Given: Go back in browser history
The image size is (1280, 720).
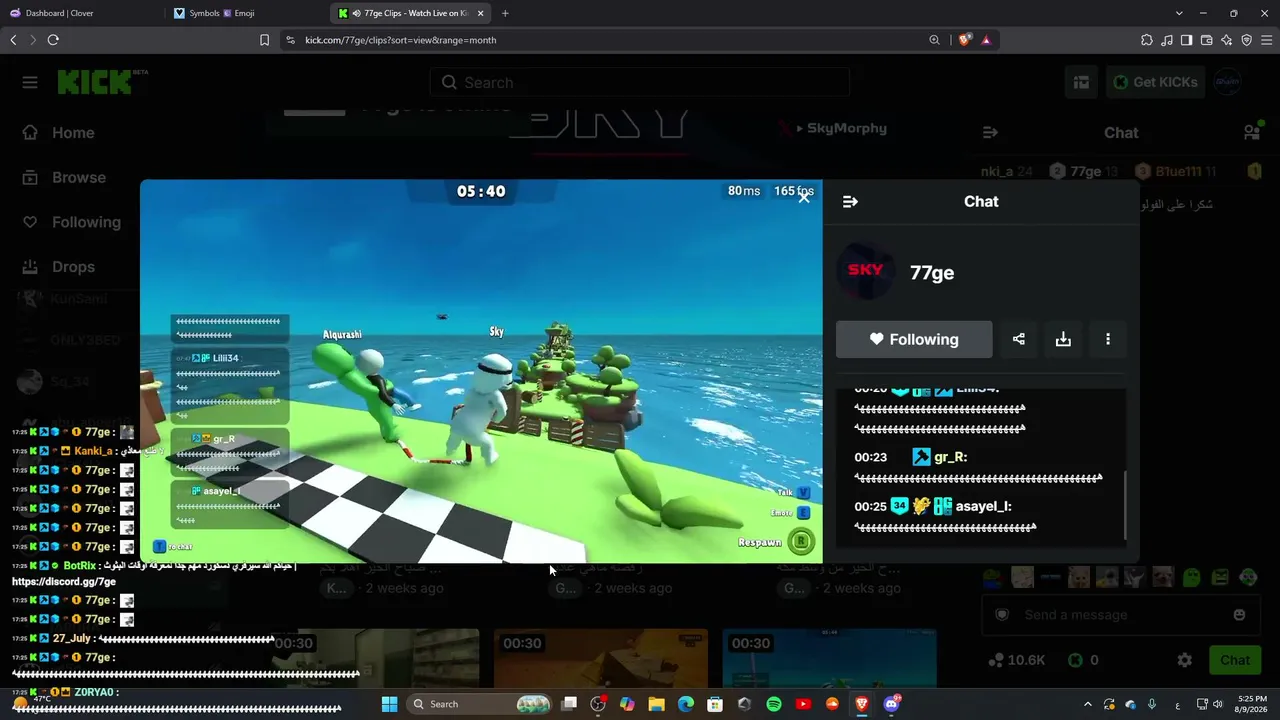Looking at the screenshot, I should pyautogui.click(x=13, y=40).
